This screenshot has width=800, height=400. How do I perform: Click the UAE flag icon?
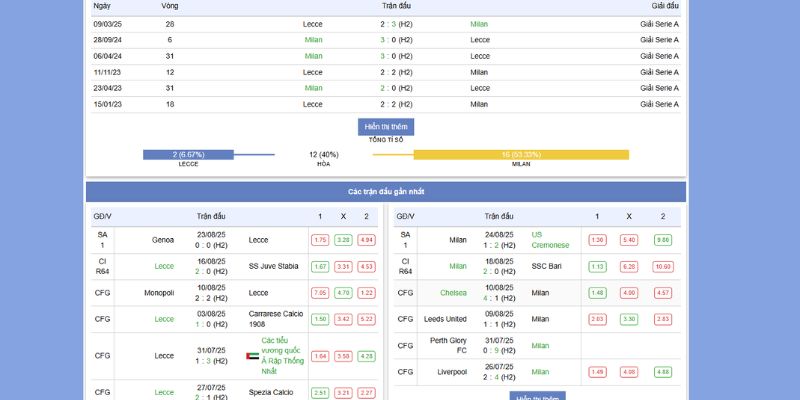click(252, 356)
